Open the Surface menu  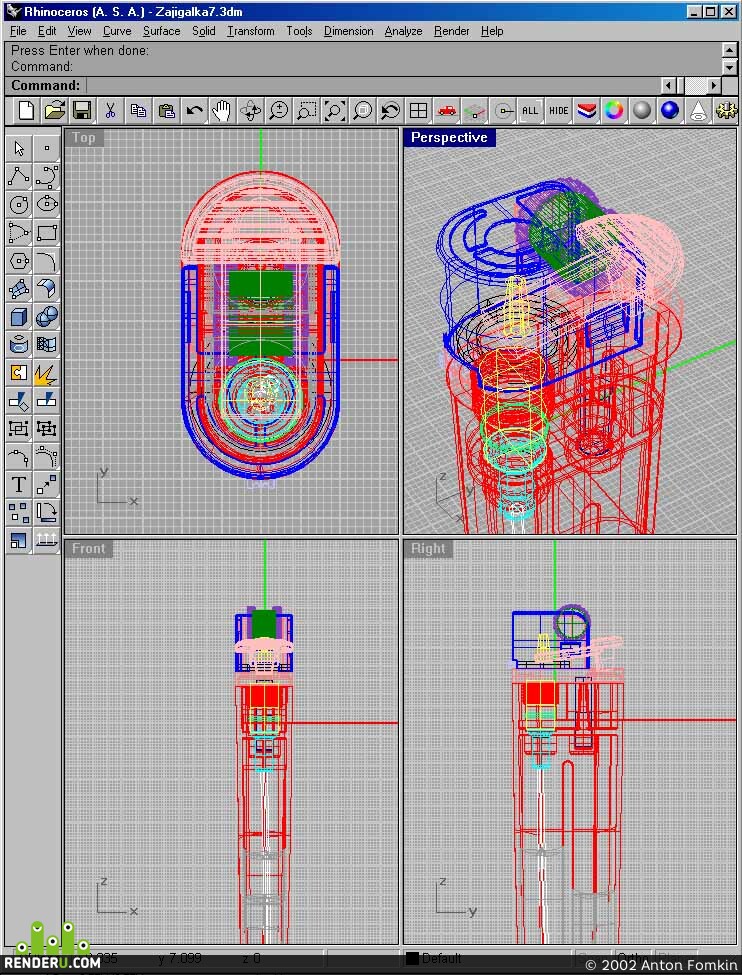(161, 30)
